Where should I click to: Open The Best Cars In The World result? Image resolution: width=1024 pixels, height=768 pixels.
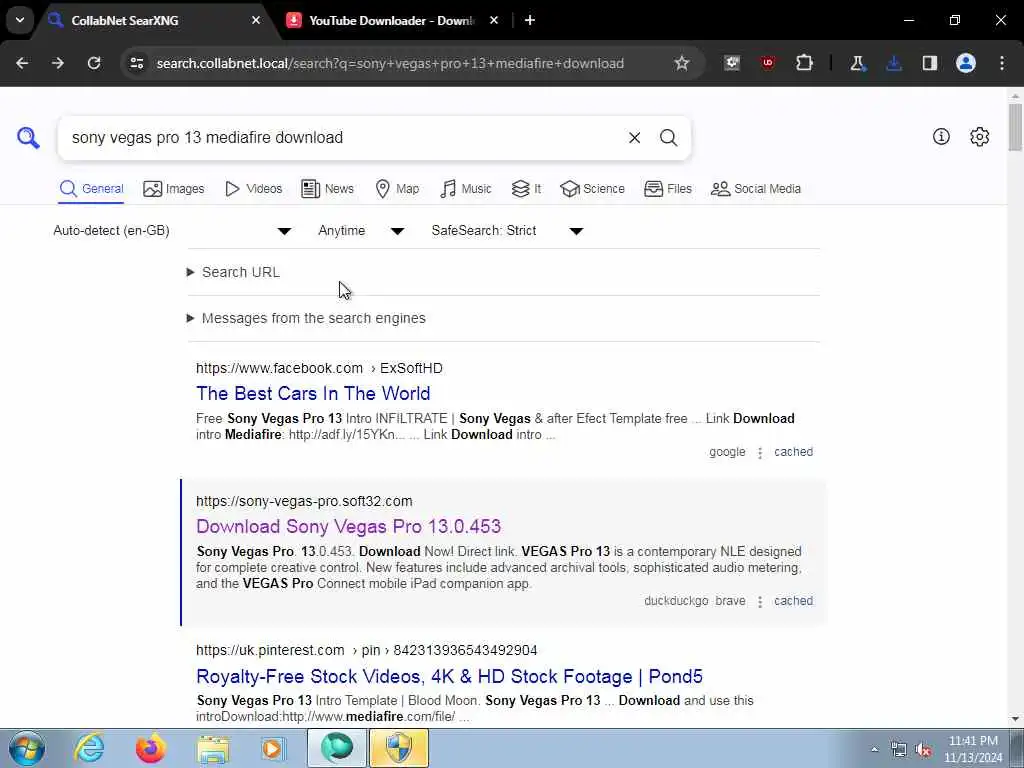pyautogui.click(x=313, y=393)
